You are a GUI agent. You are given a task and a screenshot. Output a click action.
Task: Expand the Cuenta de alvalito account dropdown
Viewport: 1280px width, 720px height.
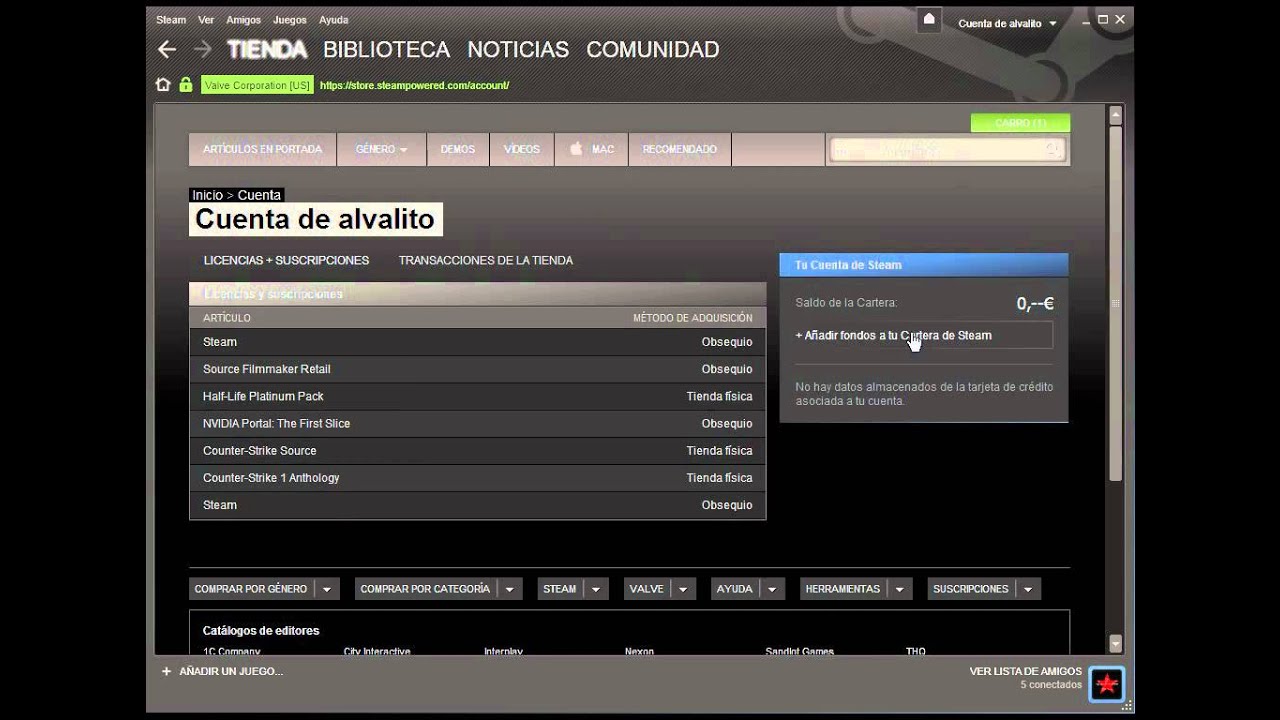click(1007, 23)
